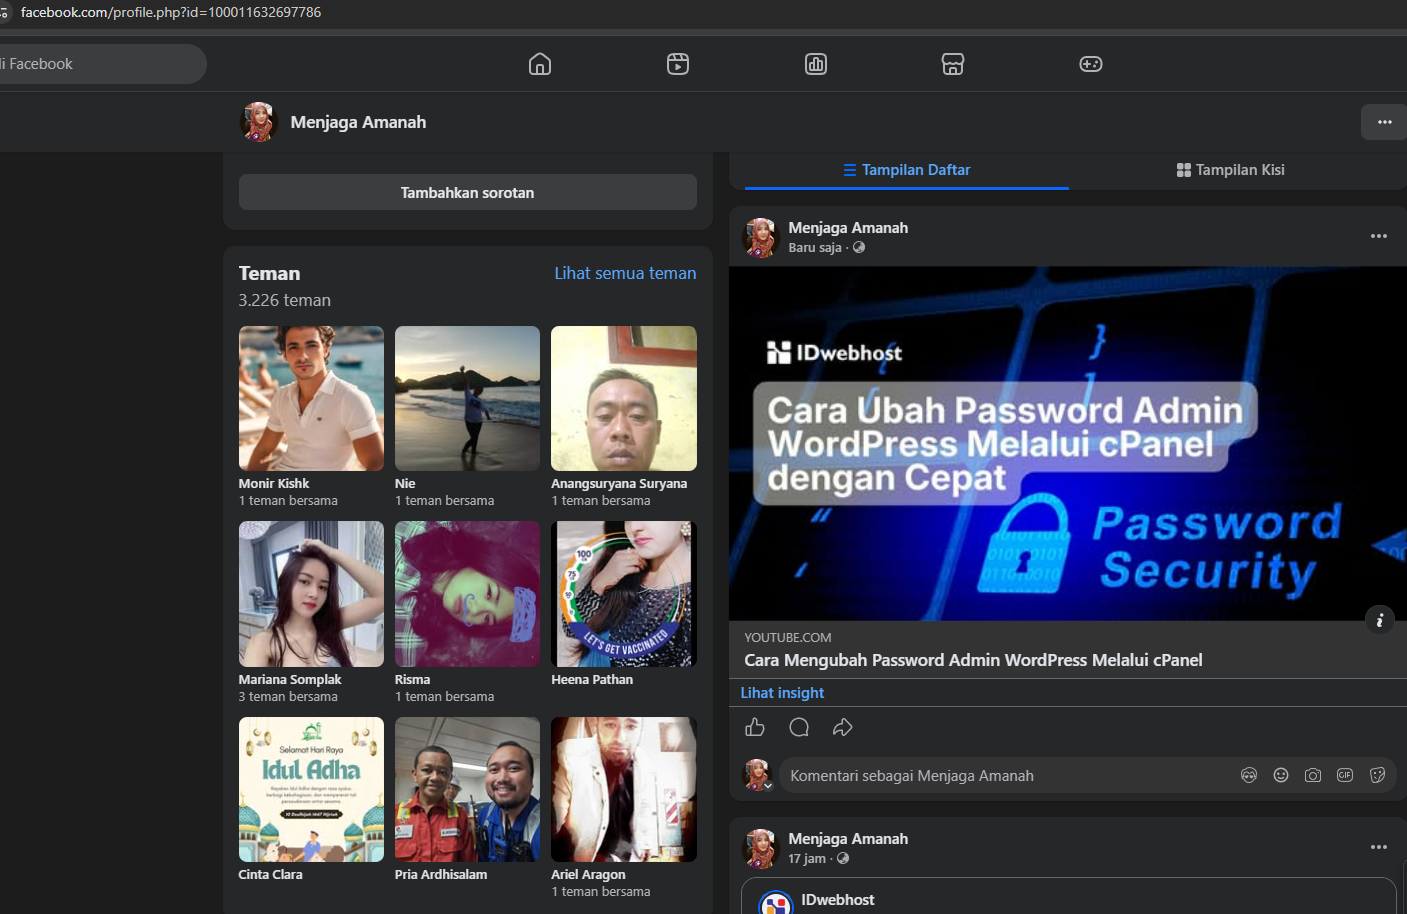Open Lihat semua teman link

625,273
